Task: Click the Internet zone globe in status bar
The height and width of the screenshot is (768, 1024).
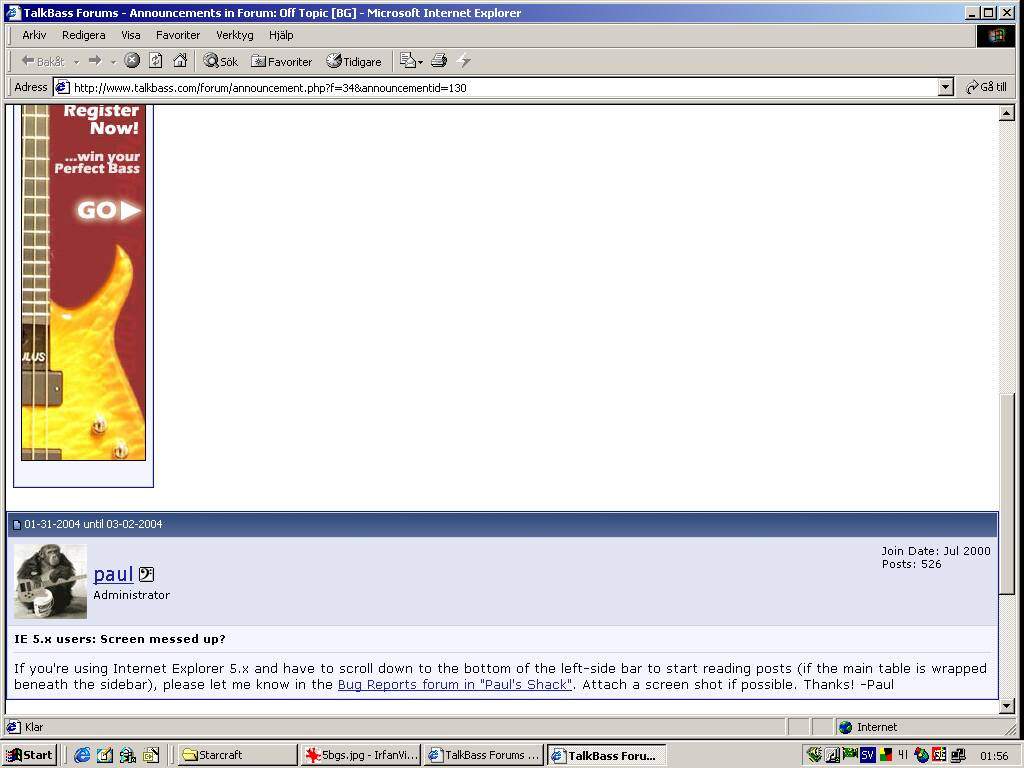Action: [x=845, y=727]
